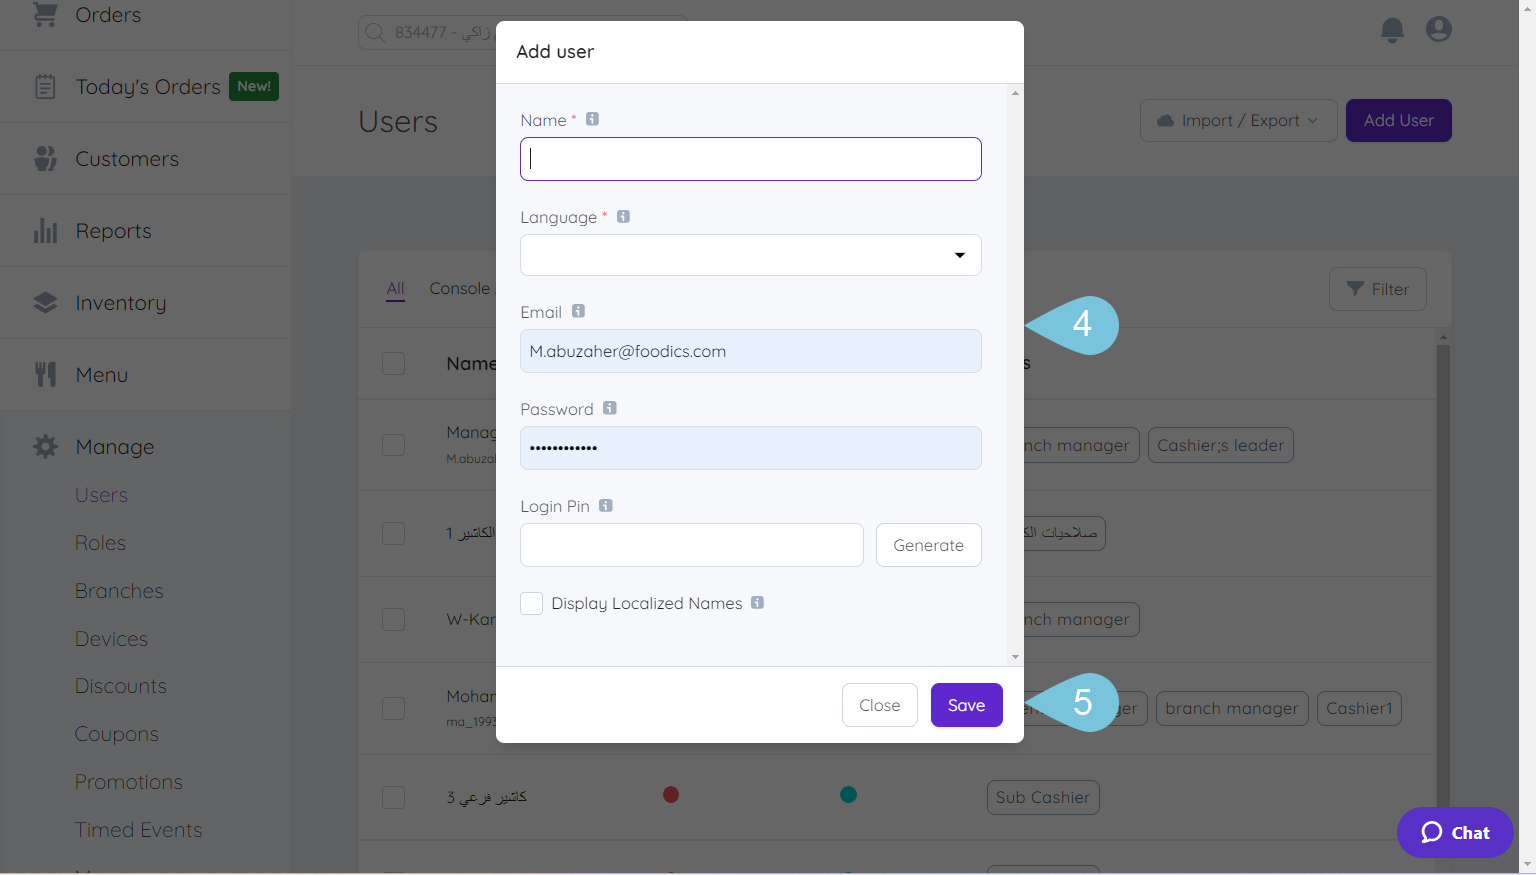1536x875 pixels.
Task: Focus the Name input field
Action: click(x=751, y=159)
